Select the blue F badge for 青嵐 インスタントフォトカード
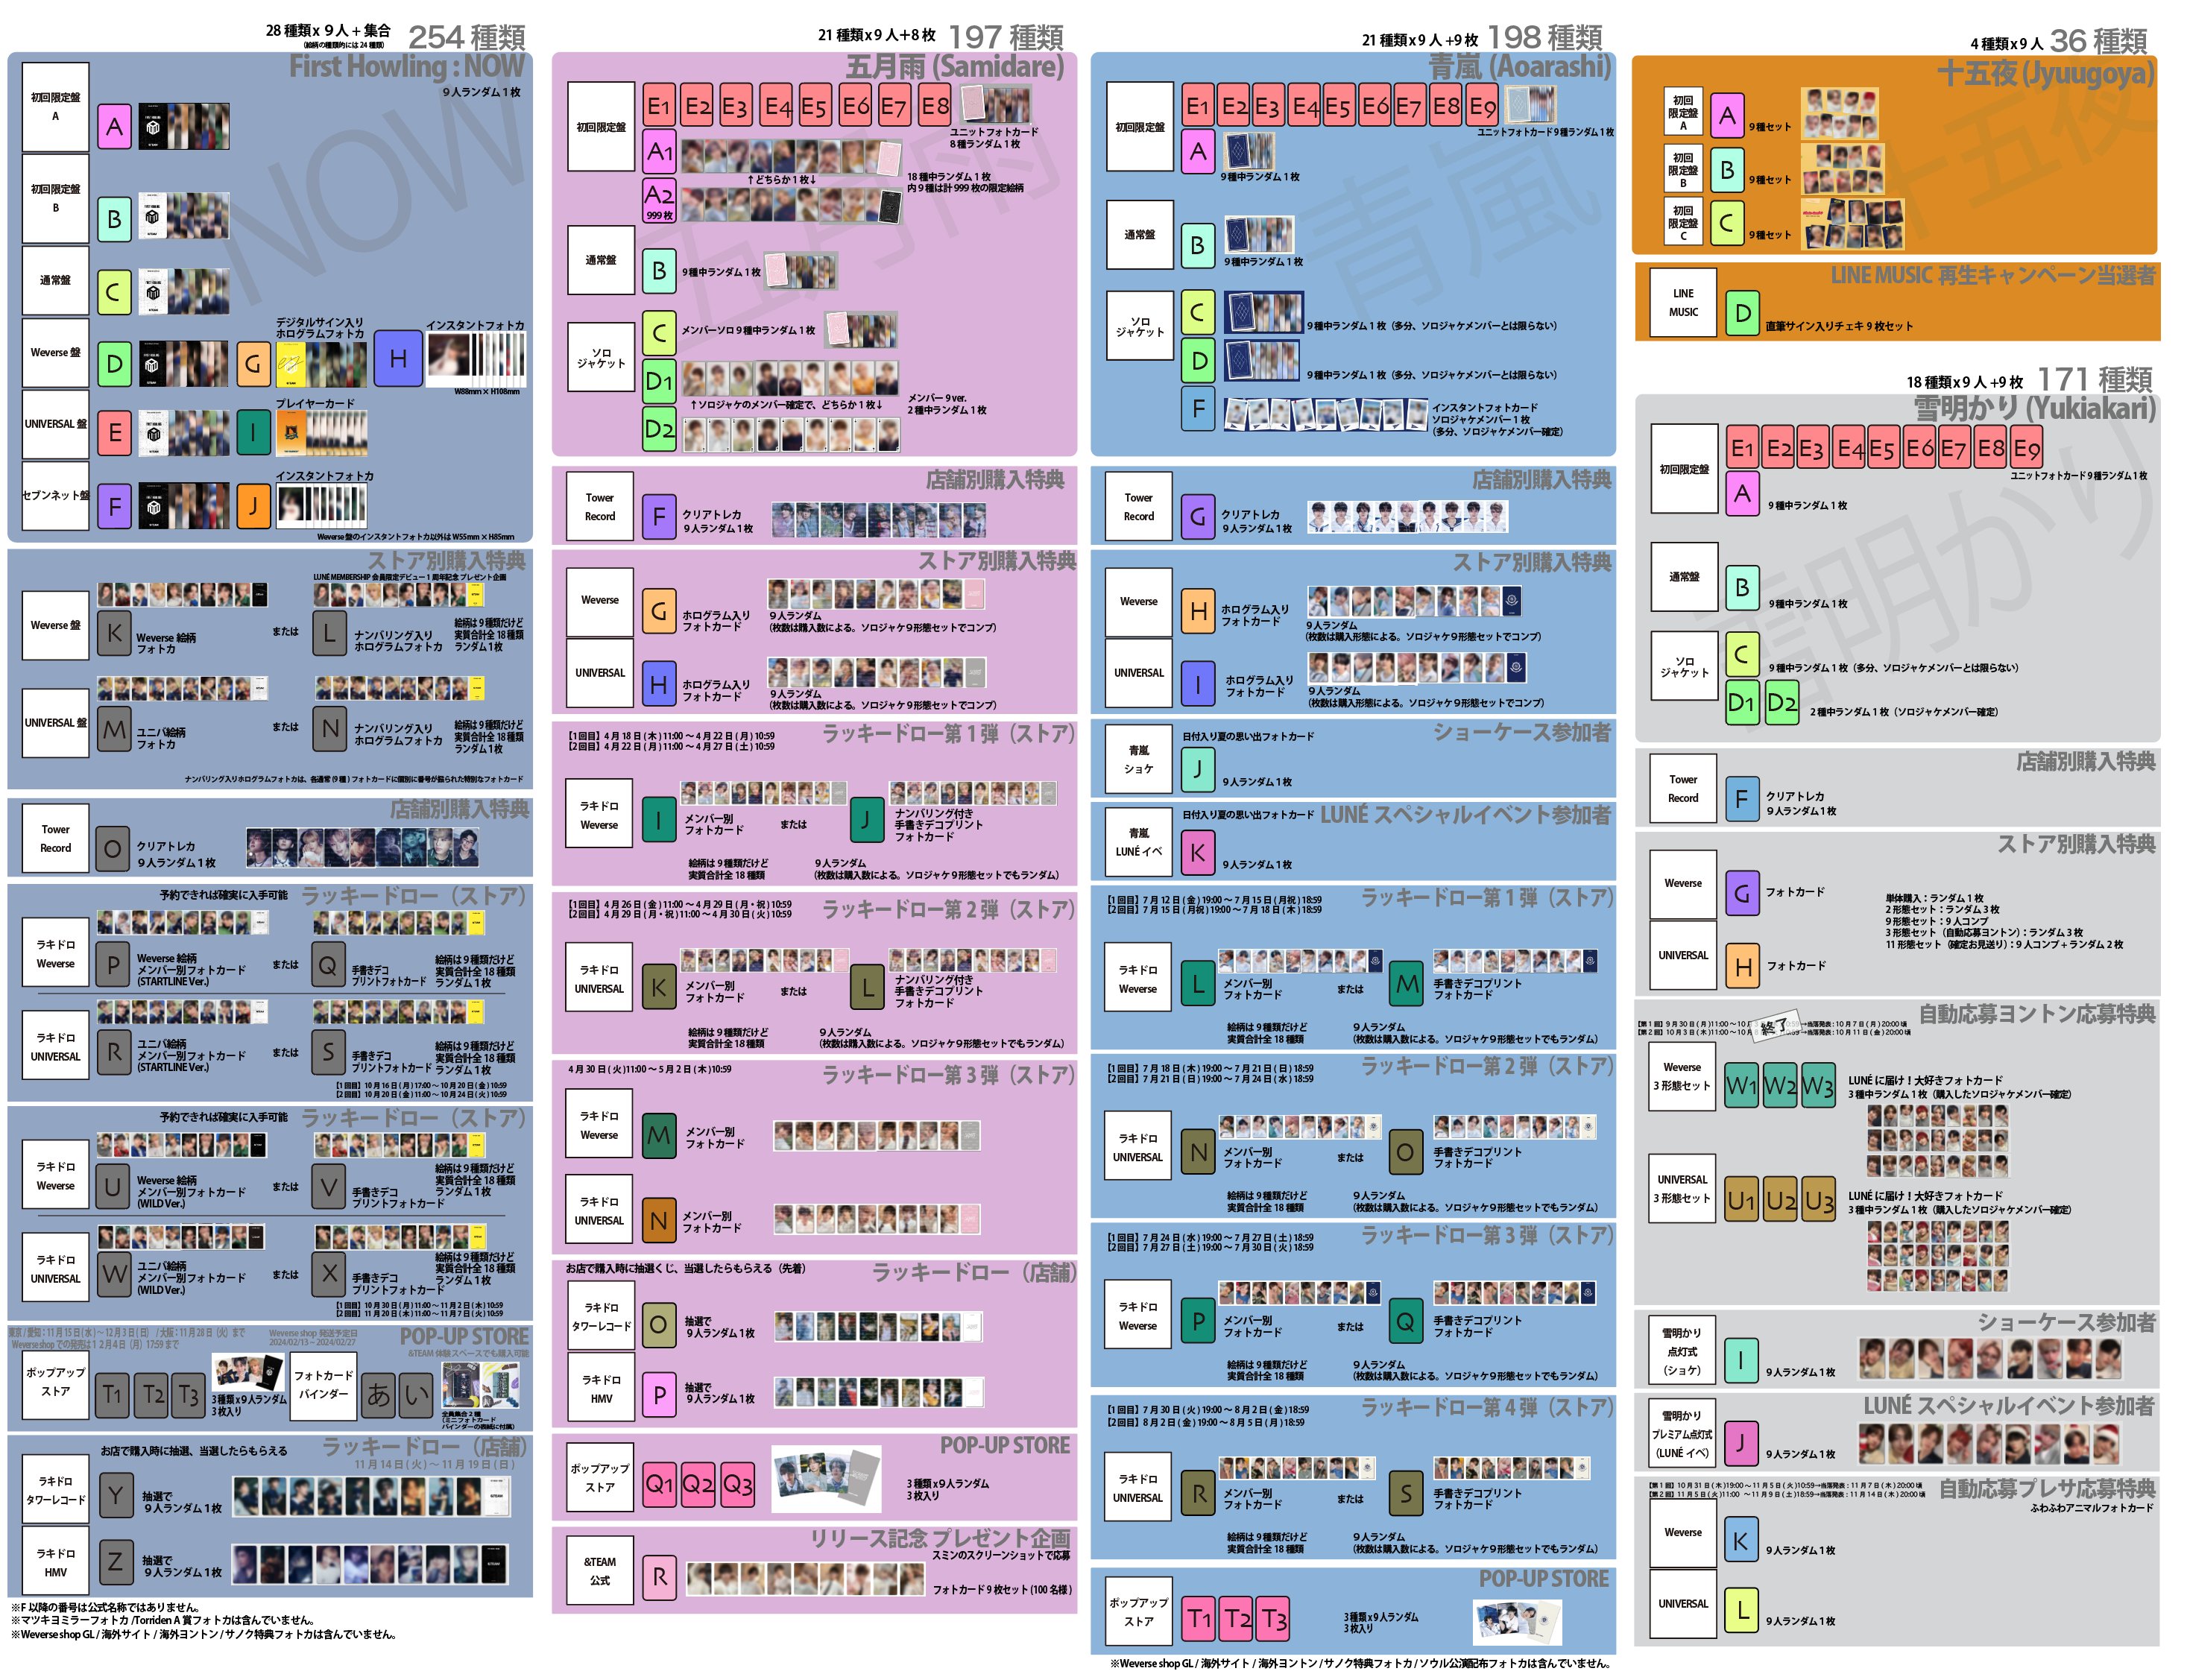Viewport: 2187px width, 1680px height. click(1197, 408)
